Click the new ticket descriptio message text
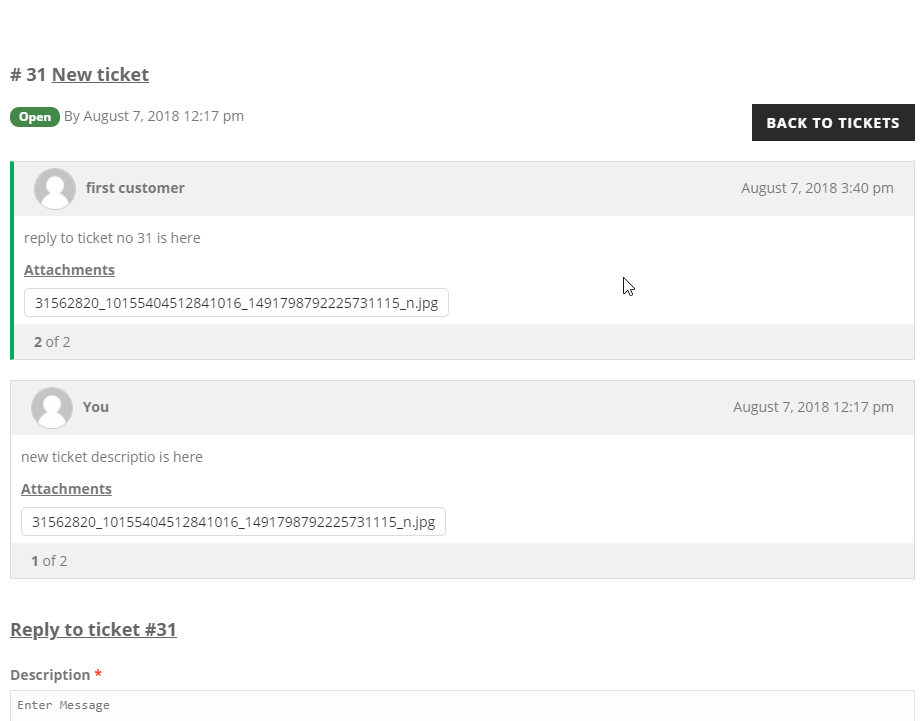The height and width of the screenshot is (721, 923). point(112,457)
